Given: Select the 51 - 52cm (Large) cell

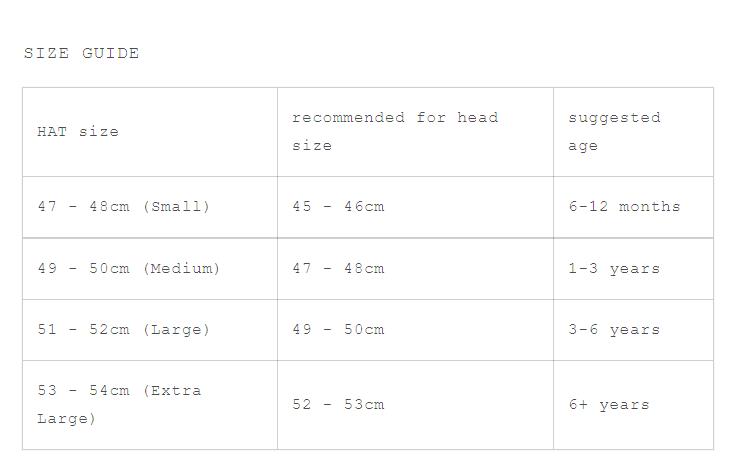Looking at the screenshot, I should 150,330.
